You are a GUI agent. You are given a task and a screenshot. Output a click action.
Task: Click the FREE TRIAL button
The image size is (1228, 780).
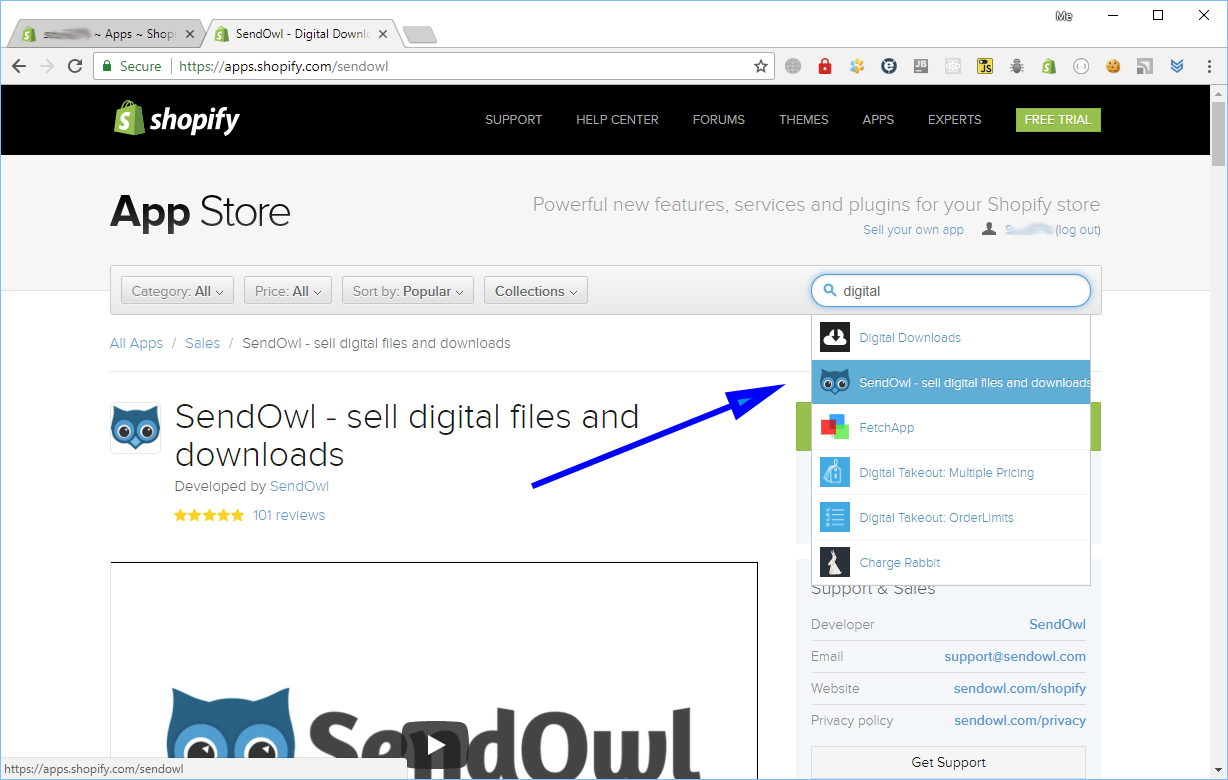click(x=1058, y=120)
